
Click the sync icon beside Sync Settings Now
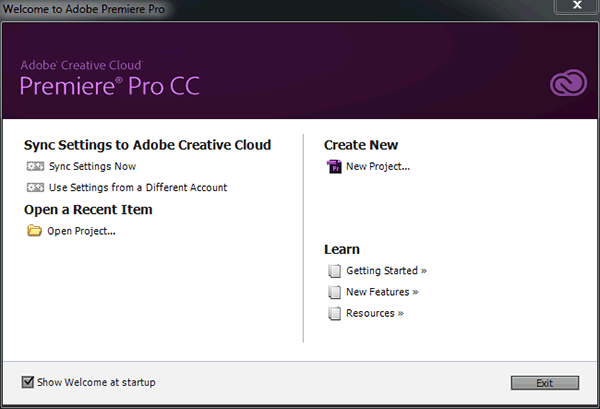pos(35,166)
